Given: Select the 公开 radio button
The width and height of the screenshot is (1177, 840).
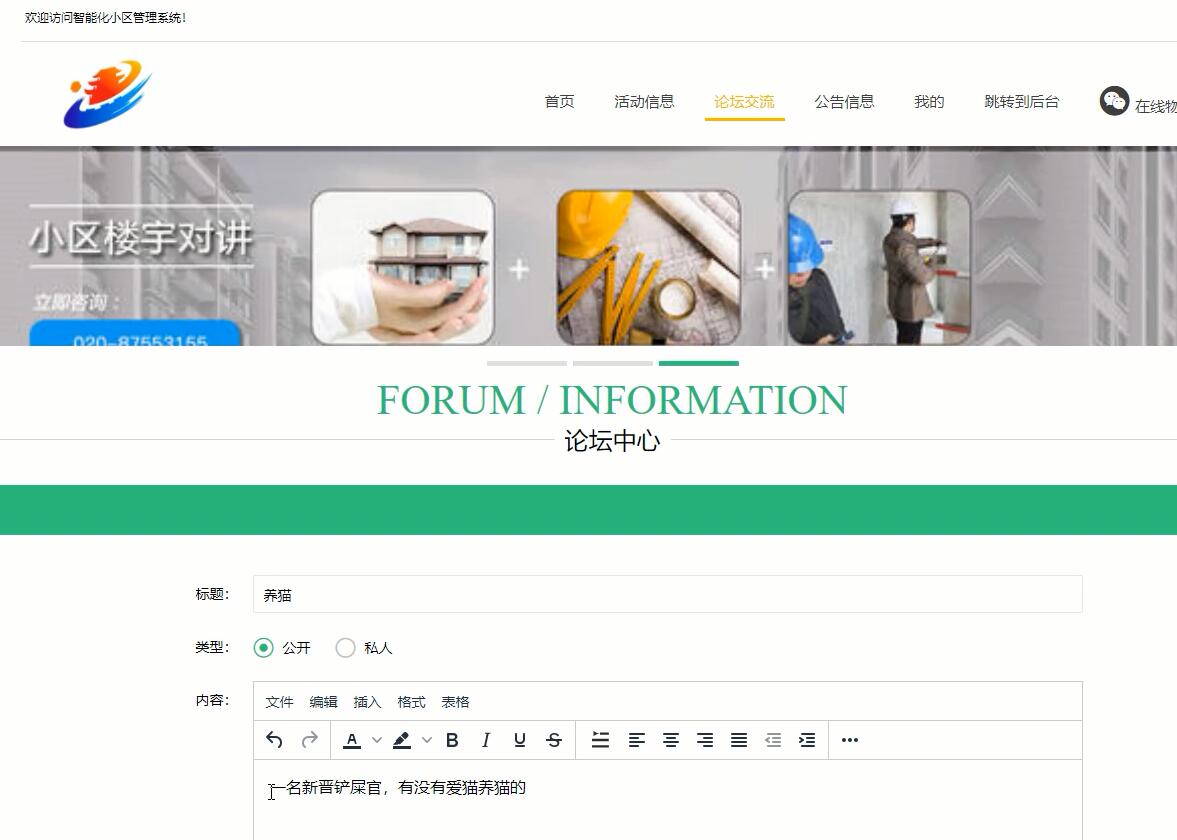Looking at the screenshot, I should click(x=263, y=648).
